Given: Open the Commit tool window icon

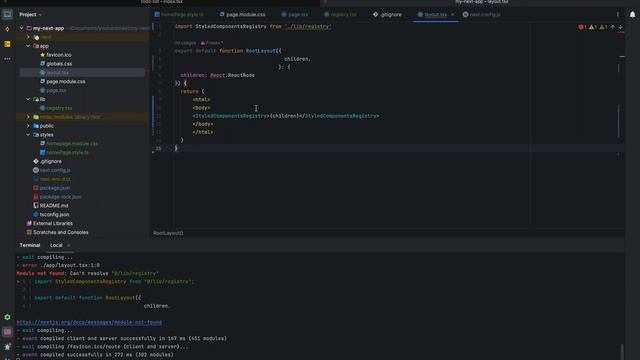Looking at the screenshot, I should point(7,29).
